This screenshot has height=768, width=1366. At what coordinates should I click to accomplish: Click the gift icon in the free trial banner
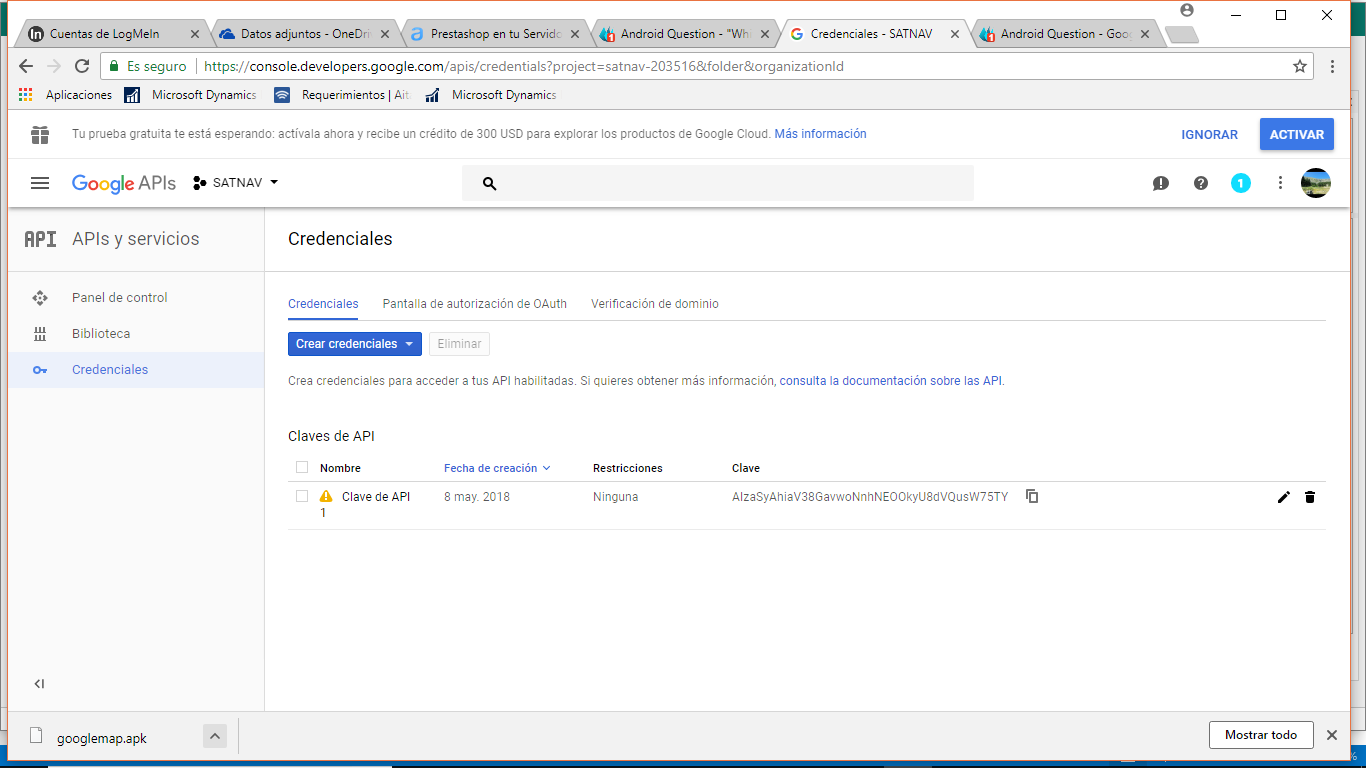click(40, 134)
